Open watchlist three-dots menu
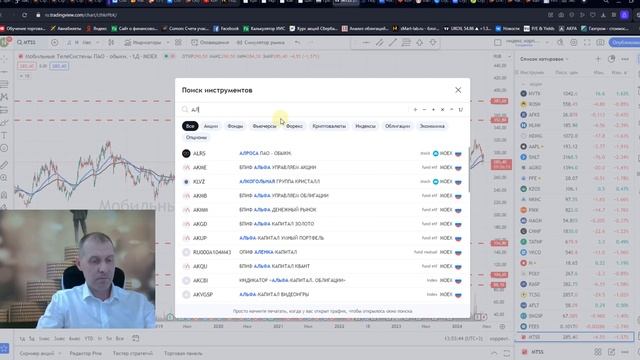 tap(625, 59)
